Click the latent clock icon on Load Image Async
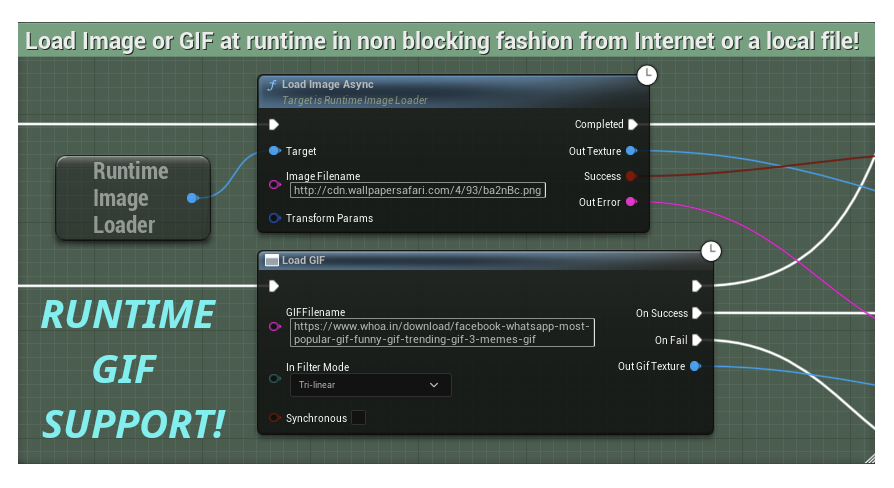 coord(647,75)
